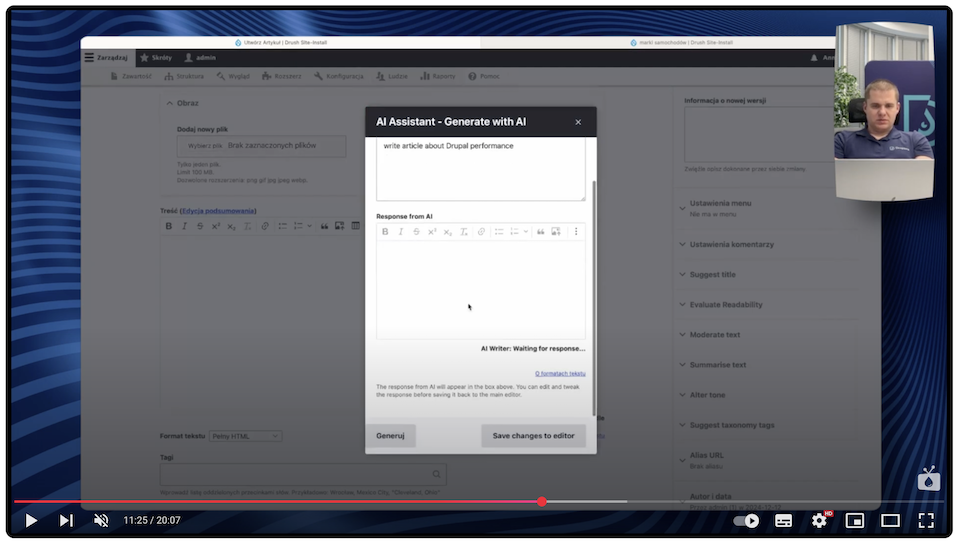Open Edycja podsumowania link

point(218,211)
